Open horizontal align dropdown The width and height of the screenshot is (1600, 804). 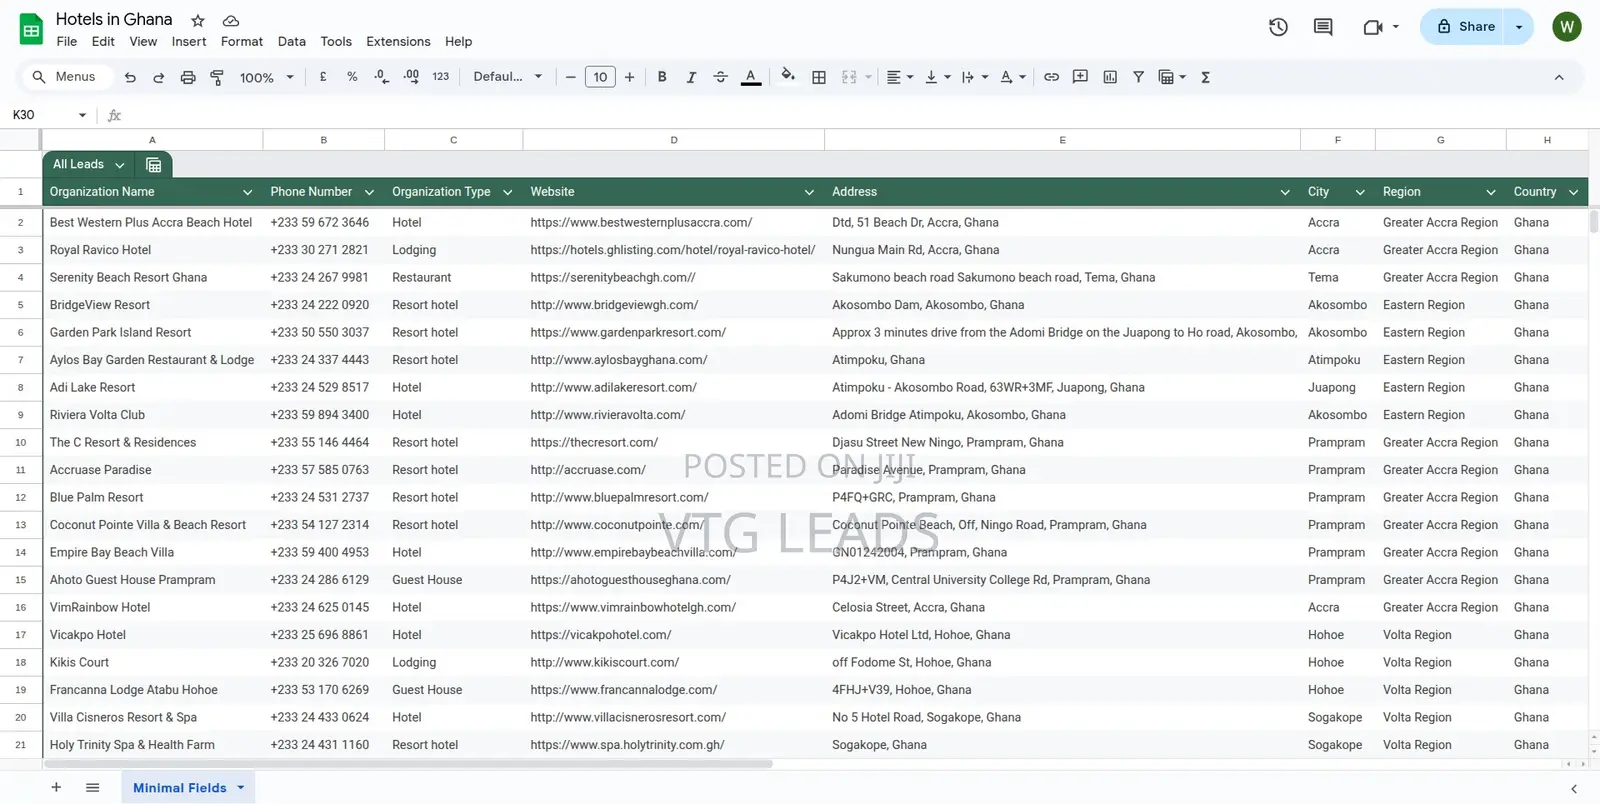point(900,77)
